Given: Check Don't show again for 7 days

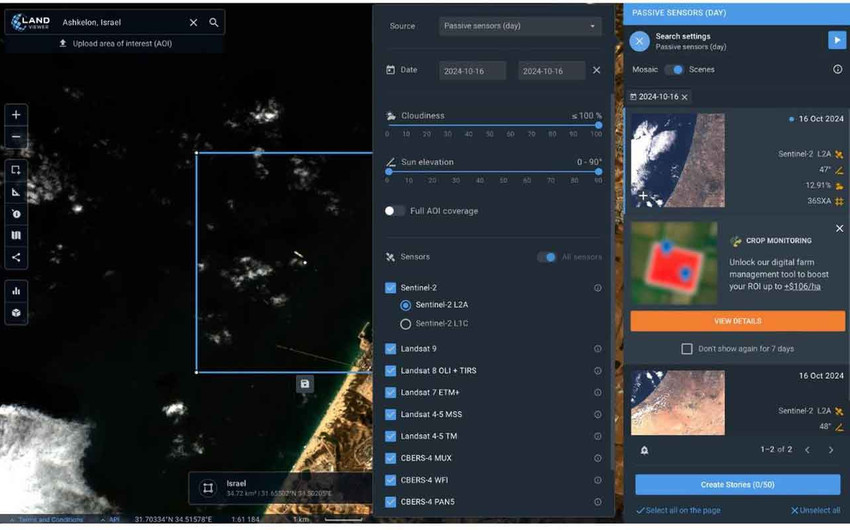Looking at the screenshot, I should pyautogui.click(x=687, y=349).
